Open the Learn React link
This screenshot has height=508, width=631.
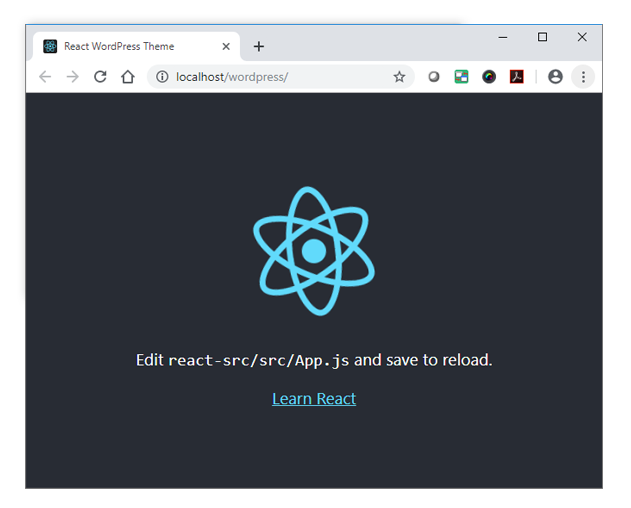314,399
